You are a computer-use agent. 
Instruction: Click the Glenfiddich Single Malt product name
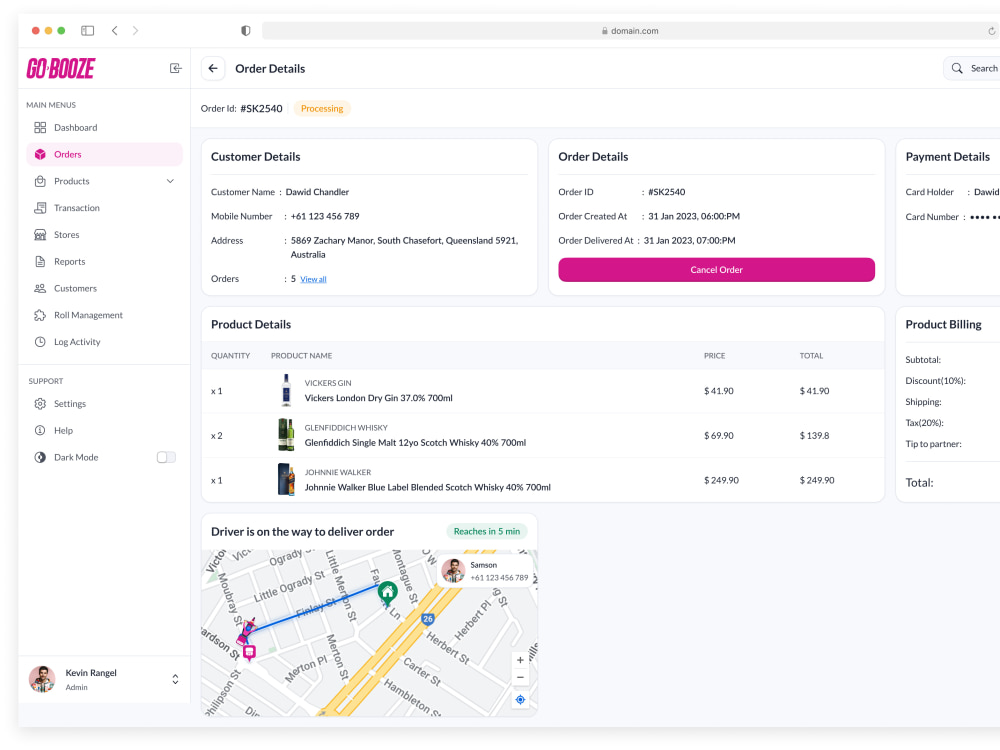click(x=415, y=443)
